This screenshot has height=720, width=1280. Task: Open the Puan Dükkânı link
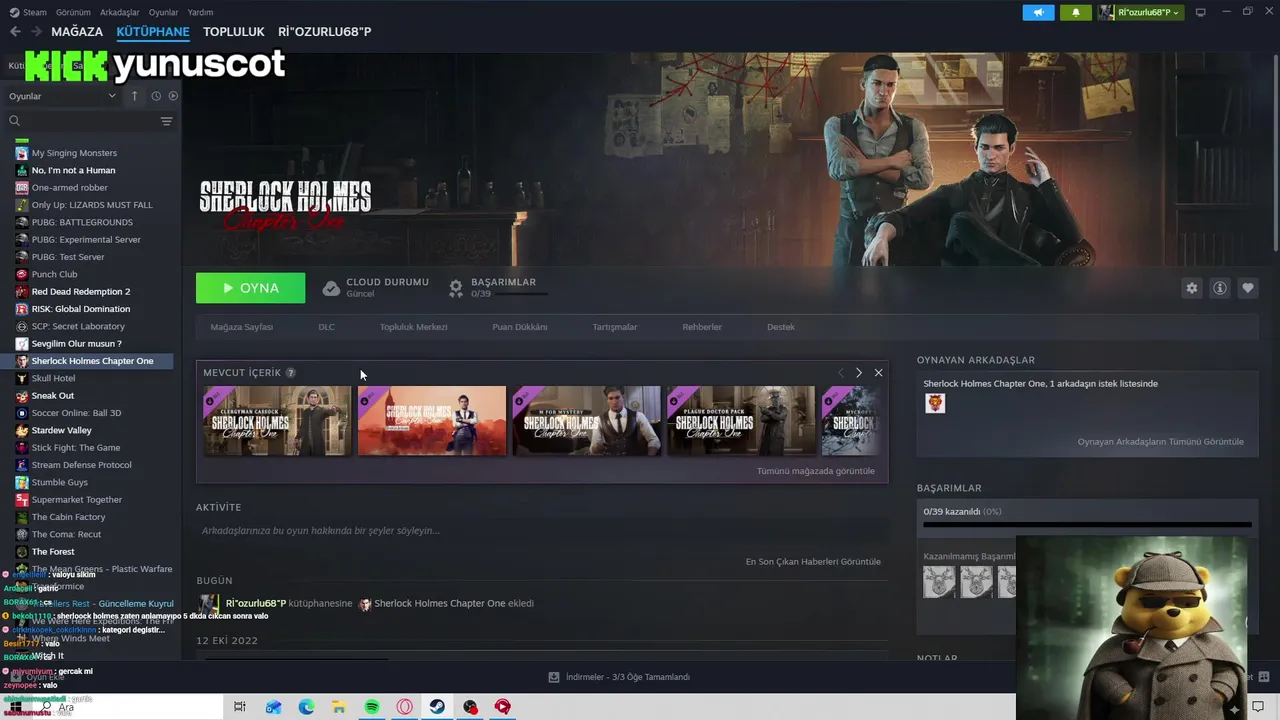click(519, 327)
